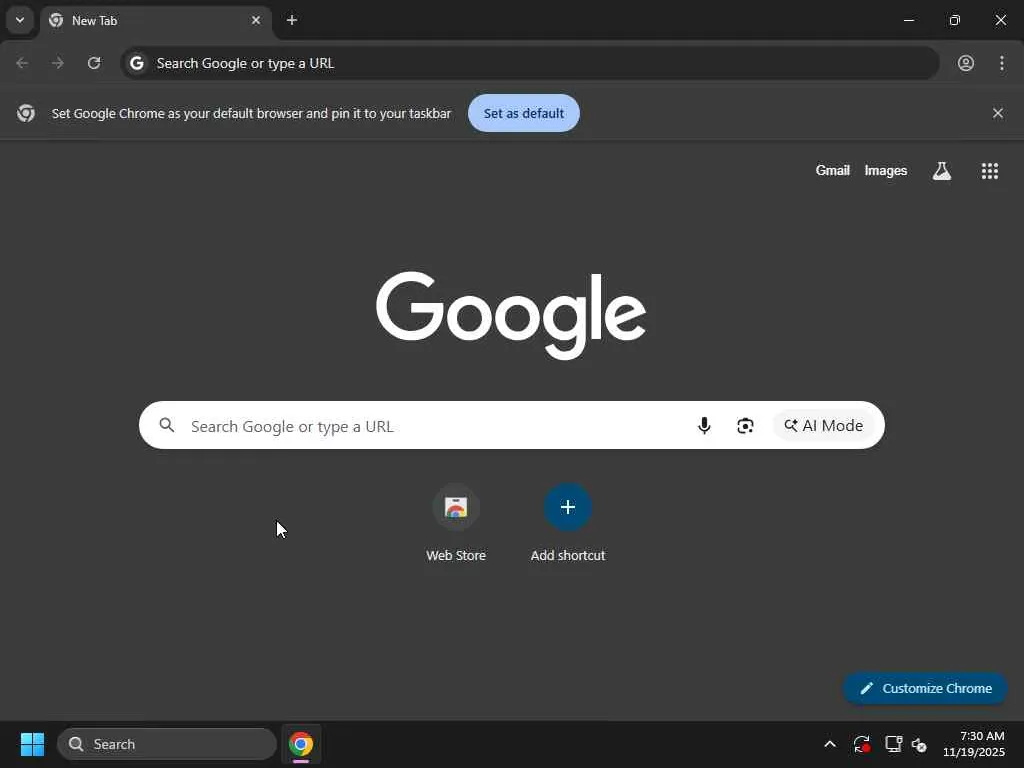Screen dimensions: 1024x768
Task: Open Search Labs flask icon
Action: click(x=942, y=171)
